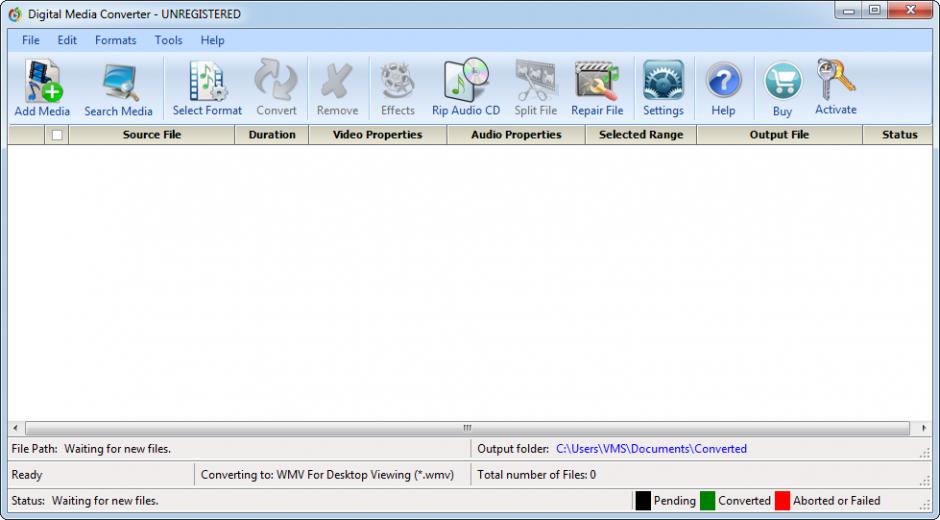
Task: Click 'Status: Waiting for new files.' text
Action: (85, 501)
